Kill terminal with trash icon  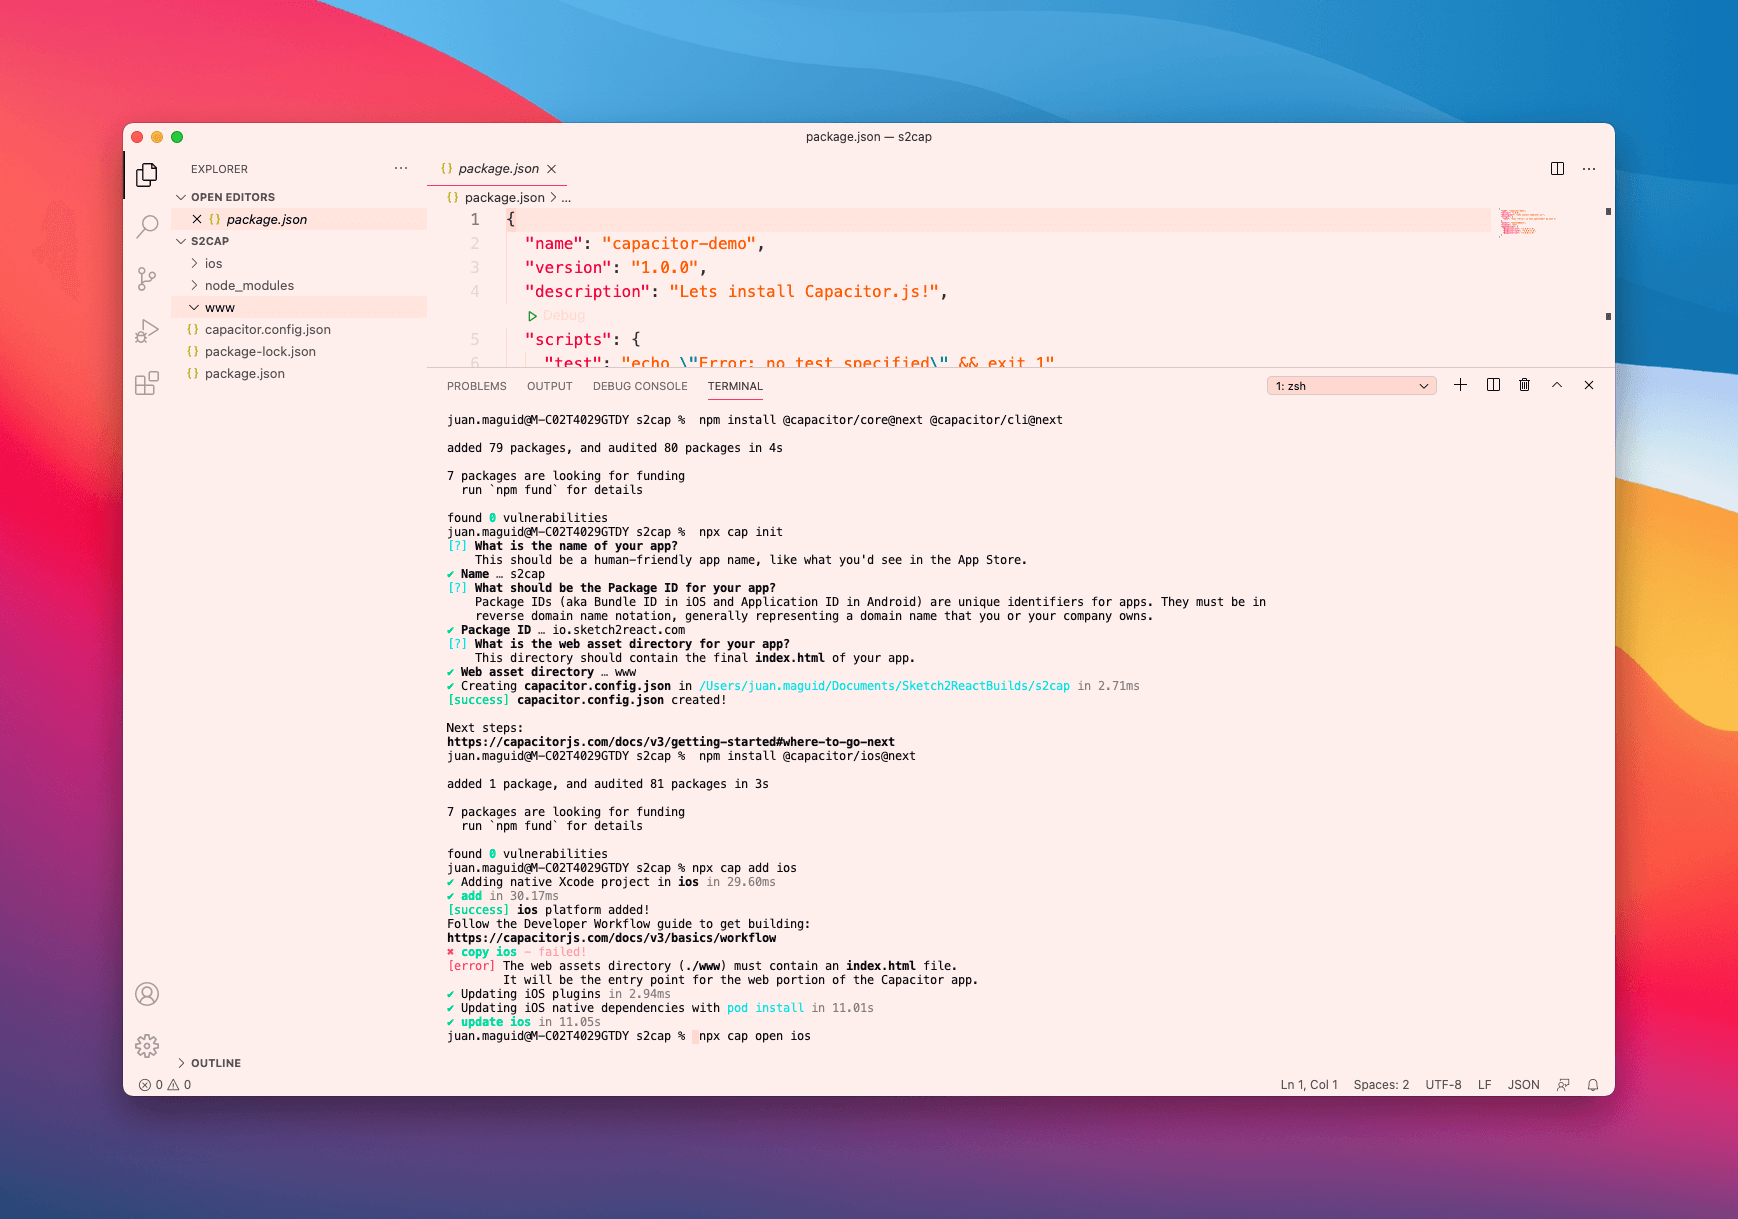tap(1524, 385)
